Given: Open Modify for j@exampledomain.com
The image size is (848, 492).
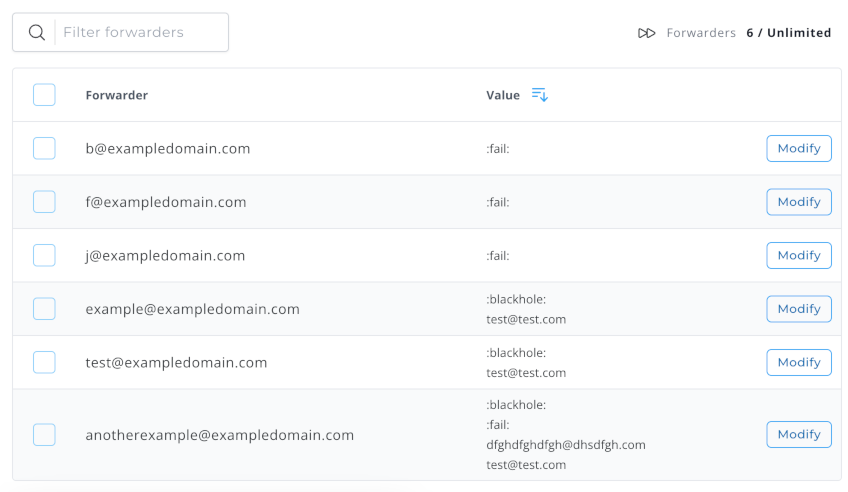Looking at the screenshot, I should coord(798,255).
